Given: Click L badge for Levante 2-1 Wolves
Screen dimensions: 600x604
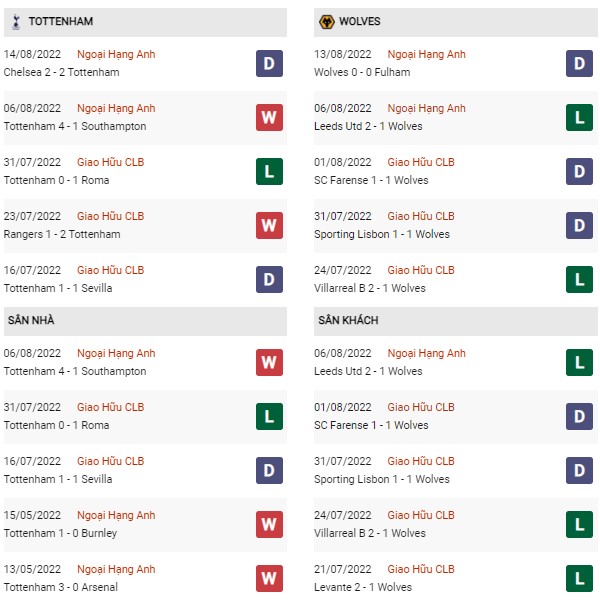Looking at the screenshot, I should tap(579, 578).
